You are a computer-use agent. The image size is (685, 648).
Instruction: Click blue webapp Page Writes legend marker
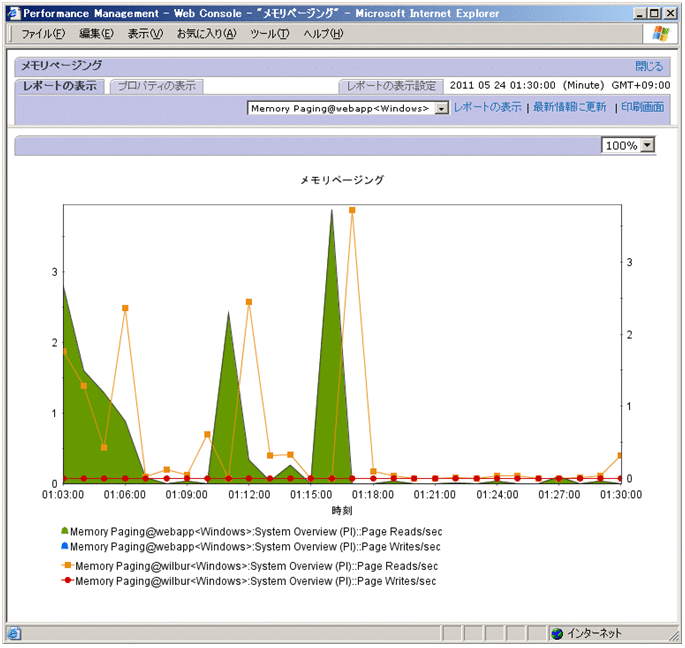(x=65, y=547)
